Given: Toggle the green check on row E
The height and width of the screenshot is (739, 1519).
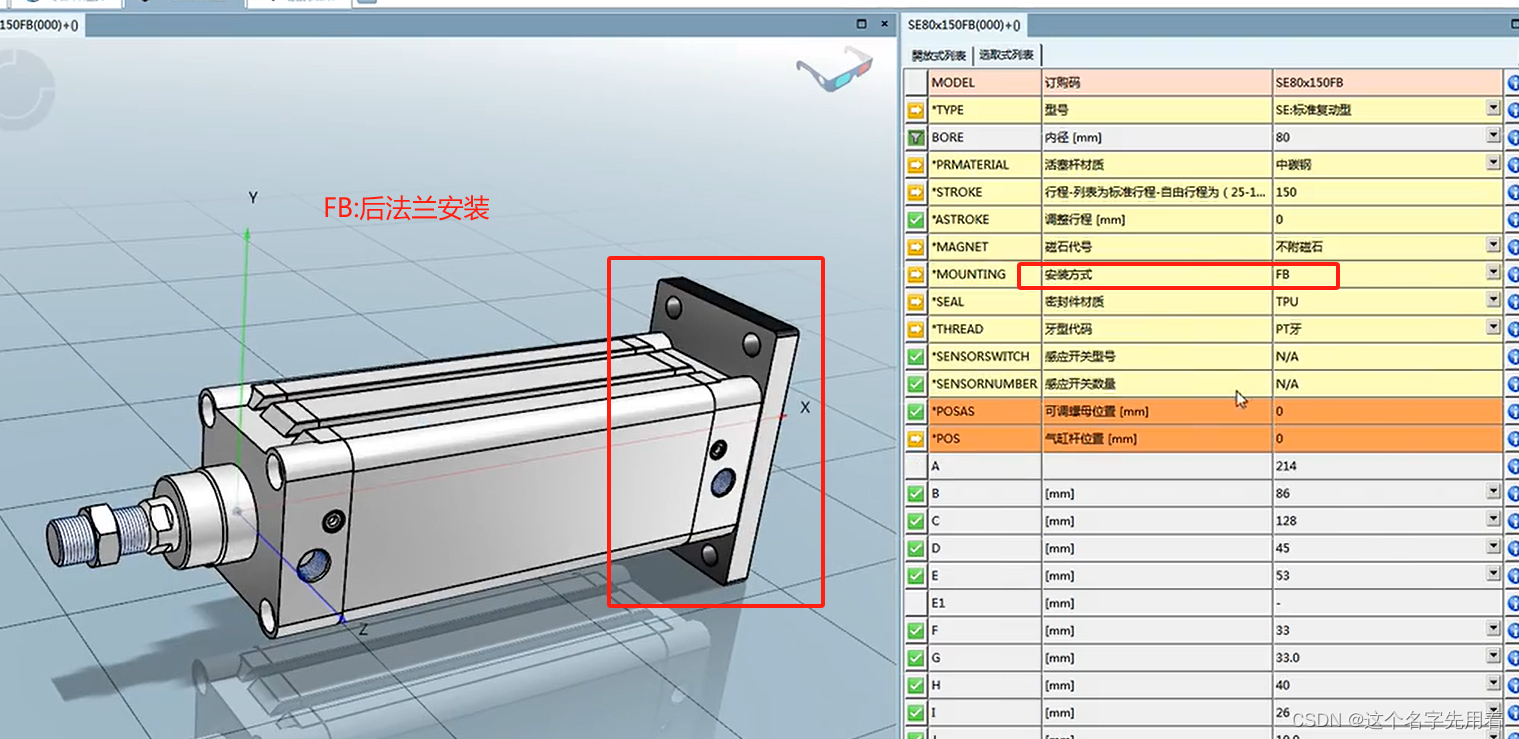Looking at the screenshot, I should 915,575.
